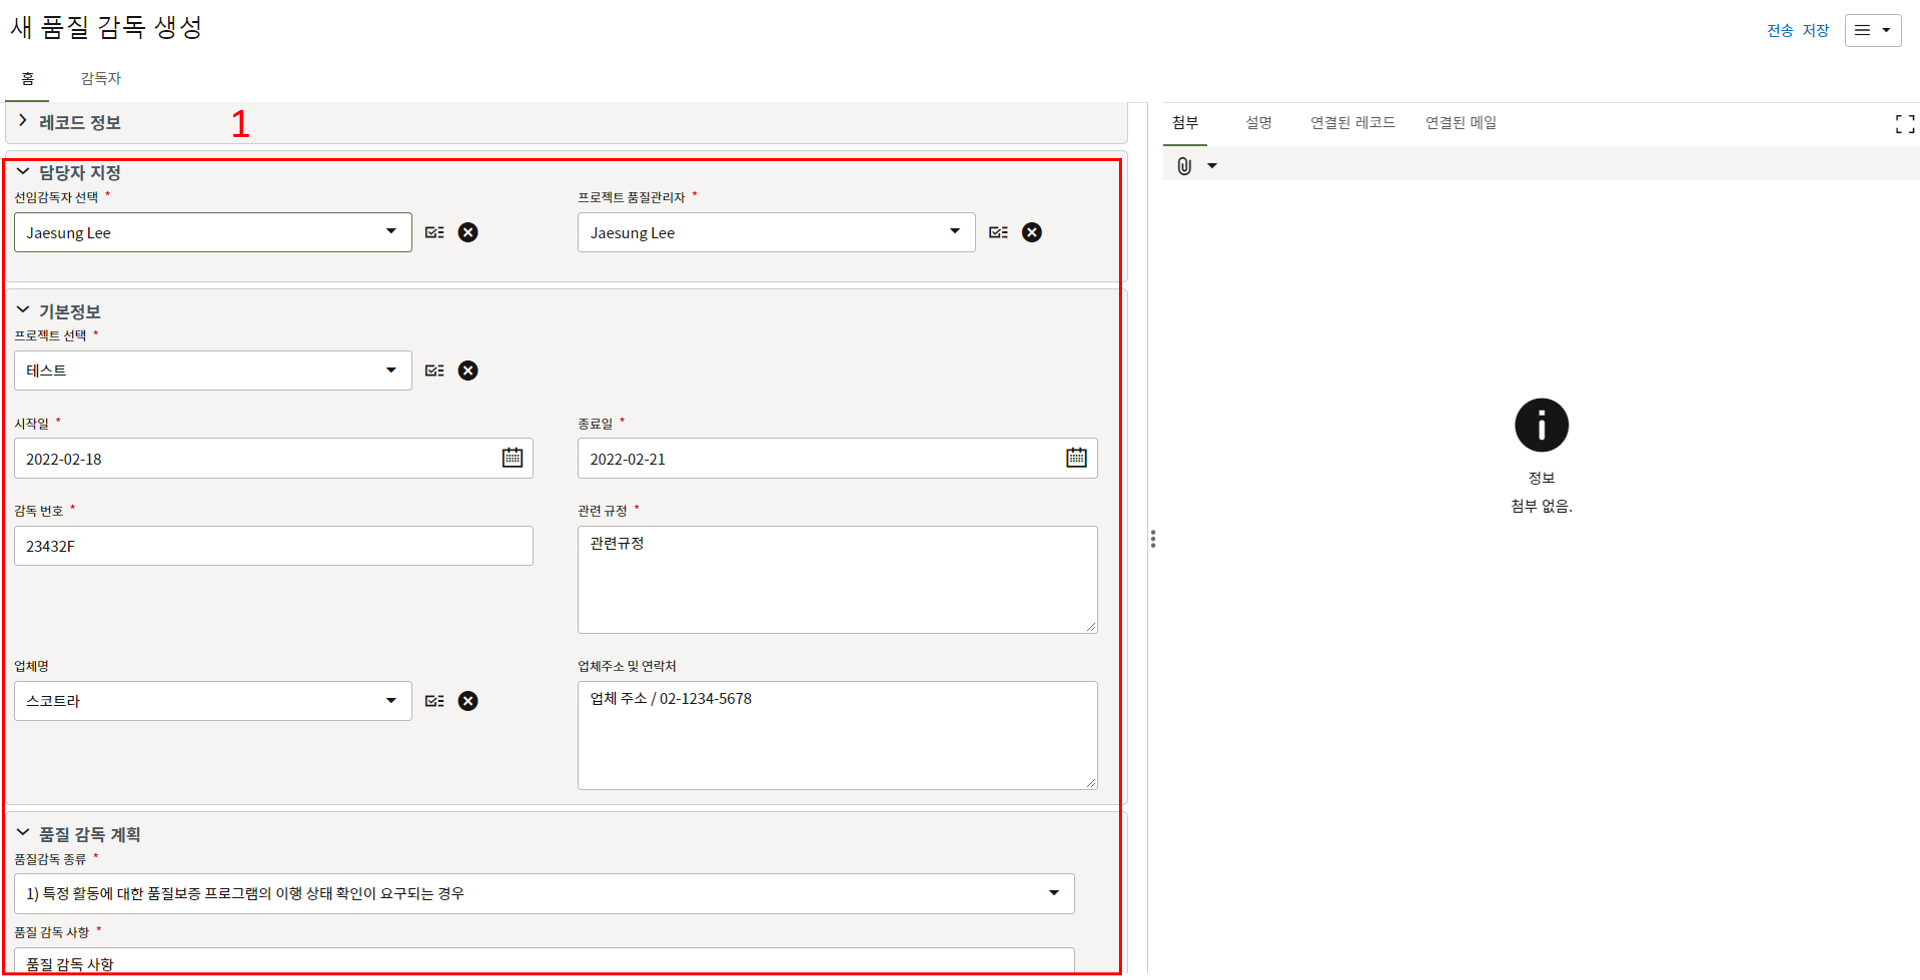Screen dimensions: 1920x980
Task: Expand the 레코드 정보 section
Action: coord(23,122)
